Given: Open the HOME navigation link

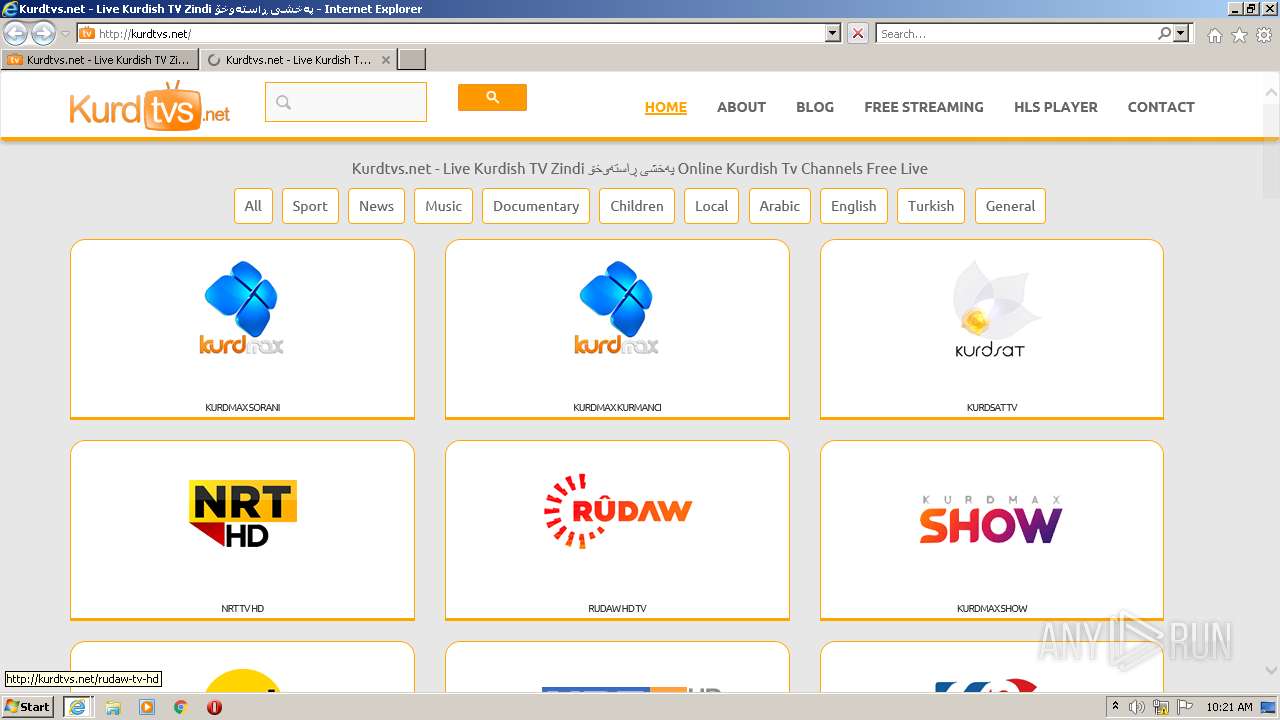Looking at the screenshot, I should coord(666,107).
